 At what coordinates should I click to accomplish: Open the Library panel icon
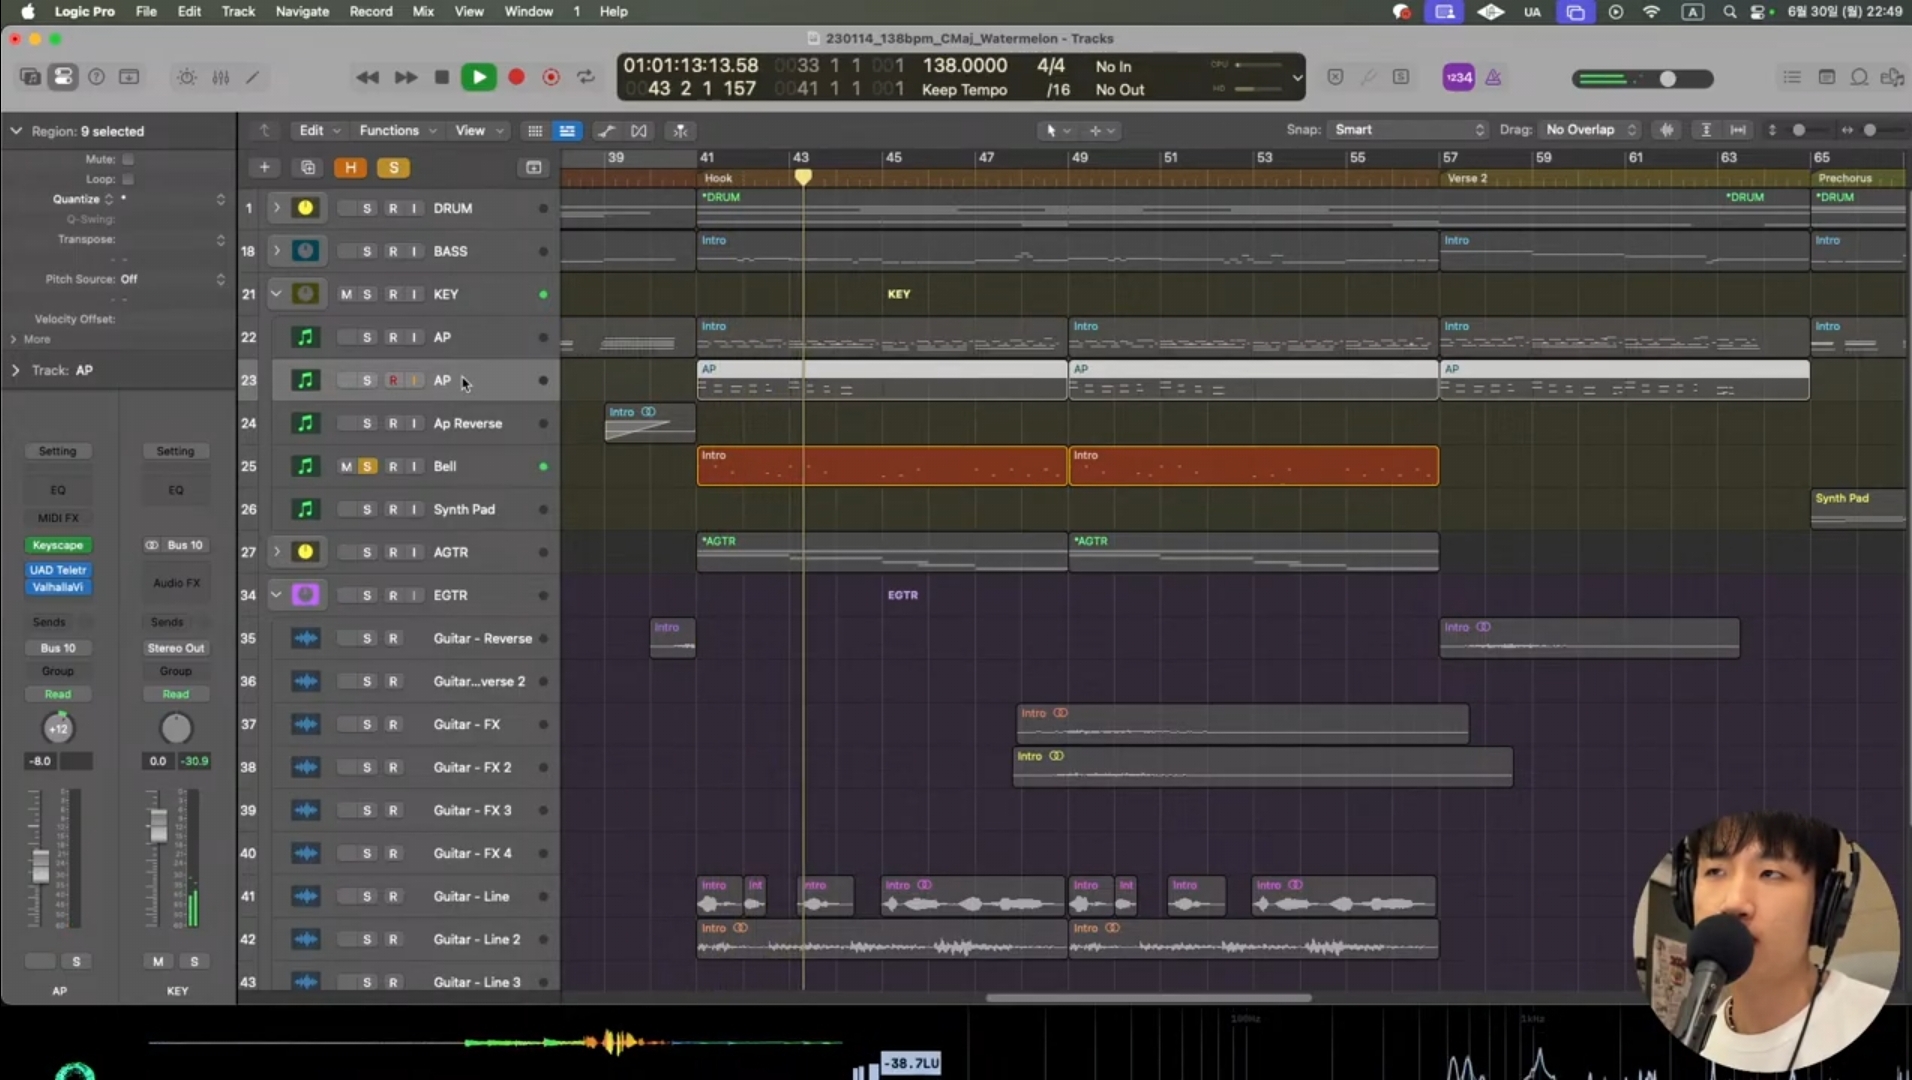pos(30,77)
